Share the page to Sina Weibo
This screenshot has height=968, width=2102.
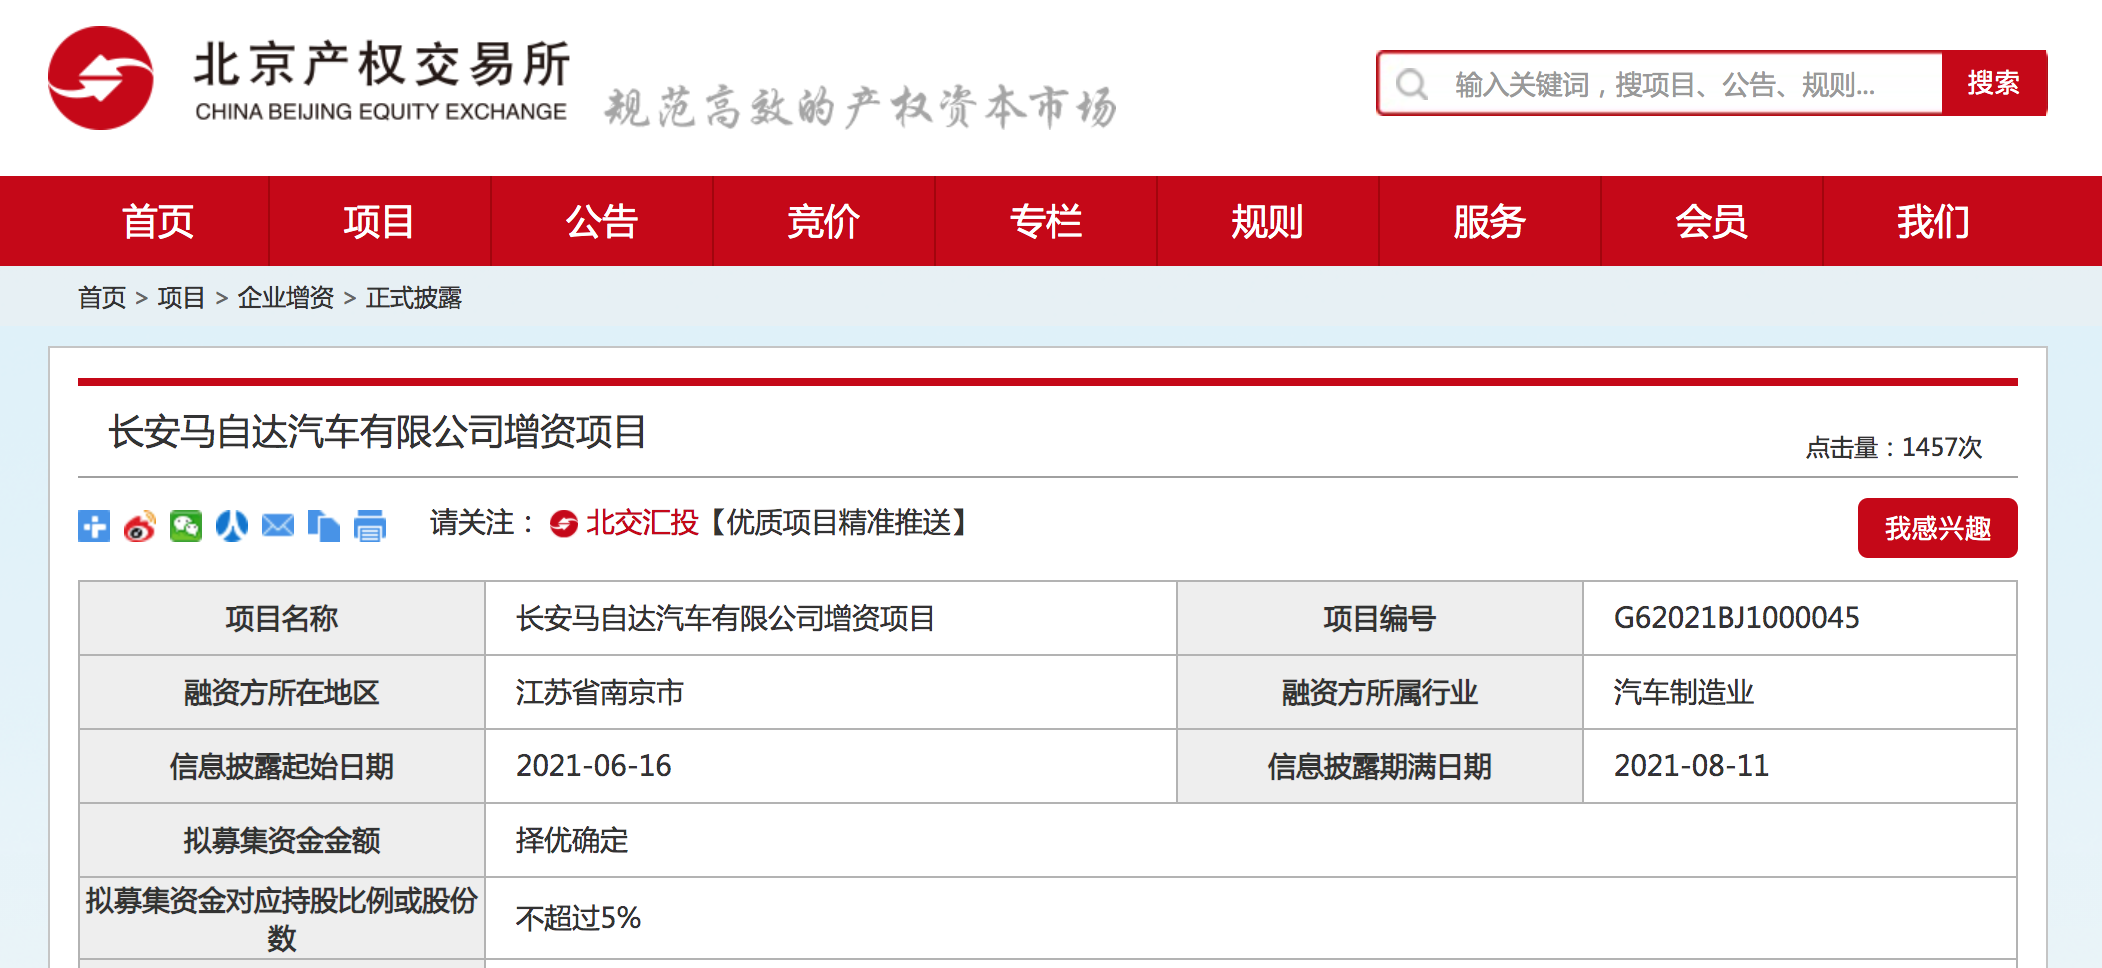140,525
